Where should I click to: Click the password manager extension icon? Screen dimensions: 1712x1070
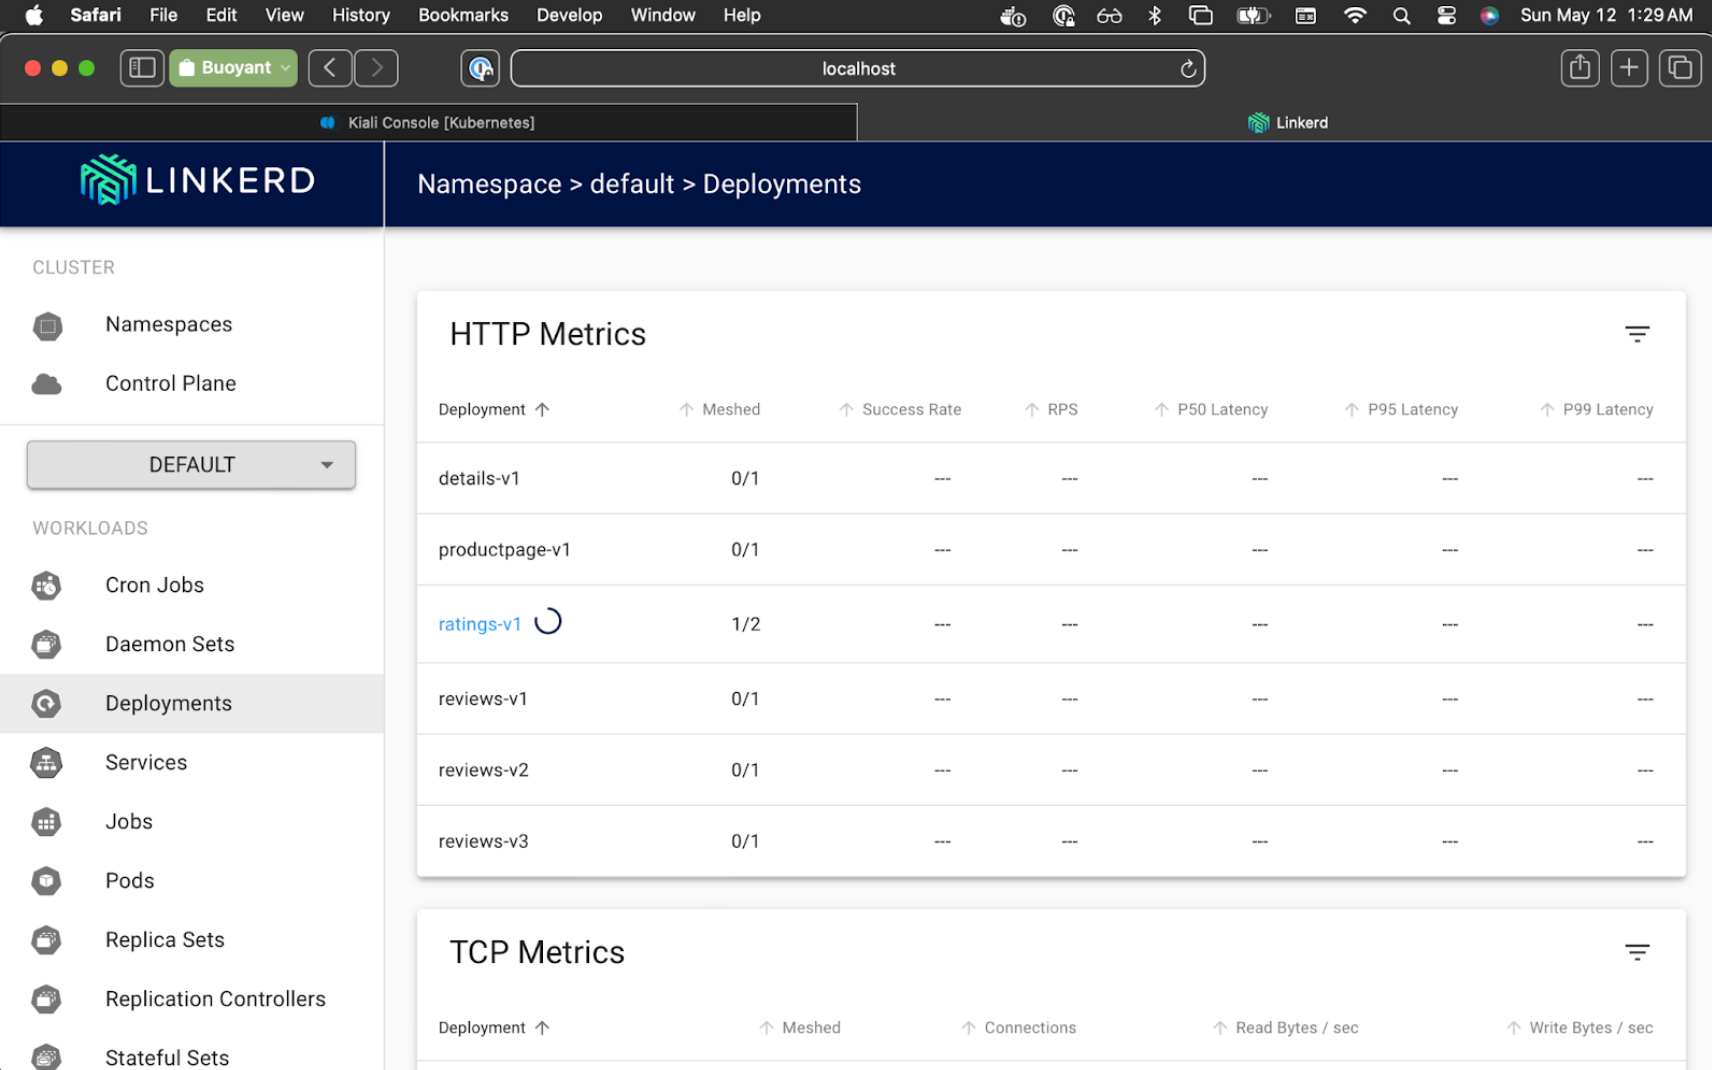pos(480,68)
